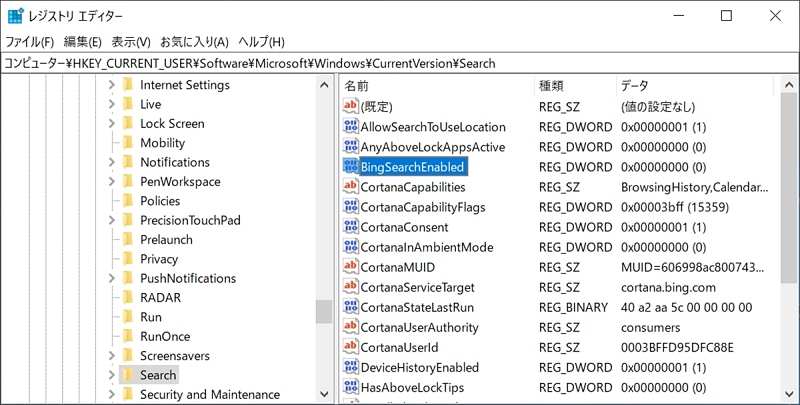Click the tree pane scroll down arrow
Viewport: 800px width, 405px height.
pyautogui.click(x=324, y=393)
